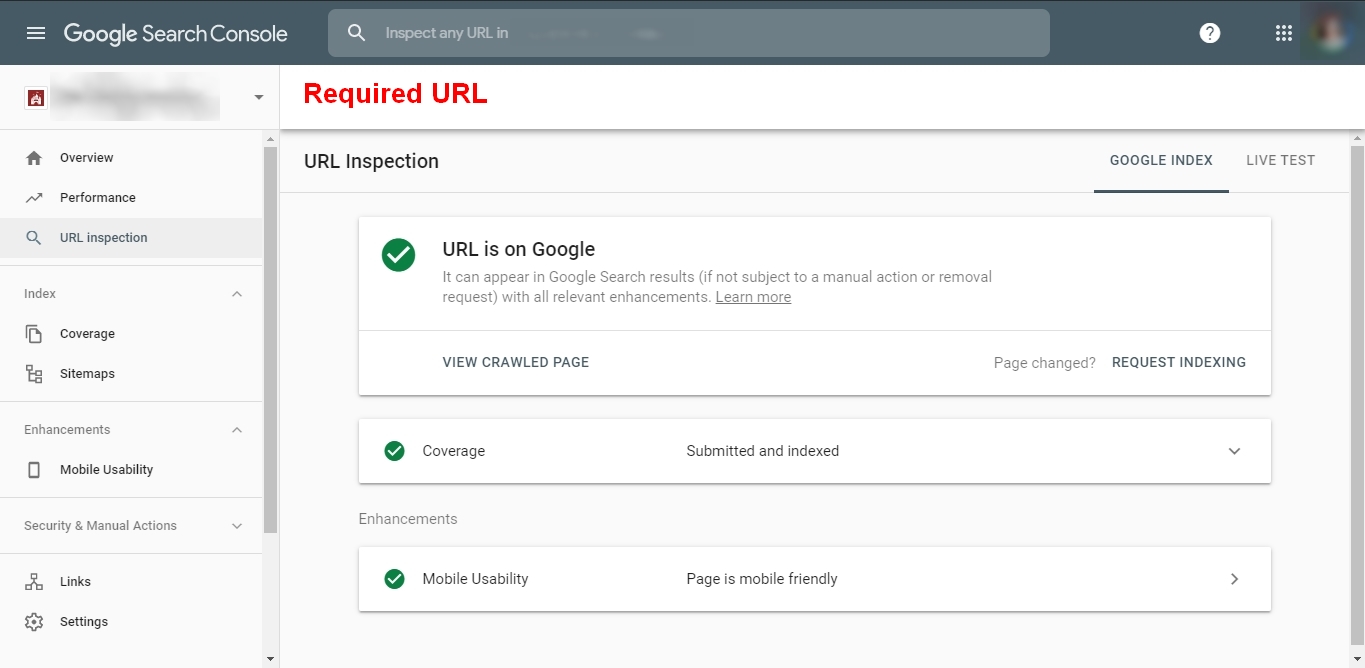Viewport: 1365px width, 668px height.
Task: Open Links from the sidebar
Action: [131, 582]
